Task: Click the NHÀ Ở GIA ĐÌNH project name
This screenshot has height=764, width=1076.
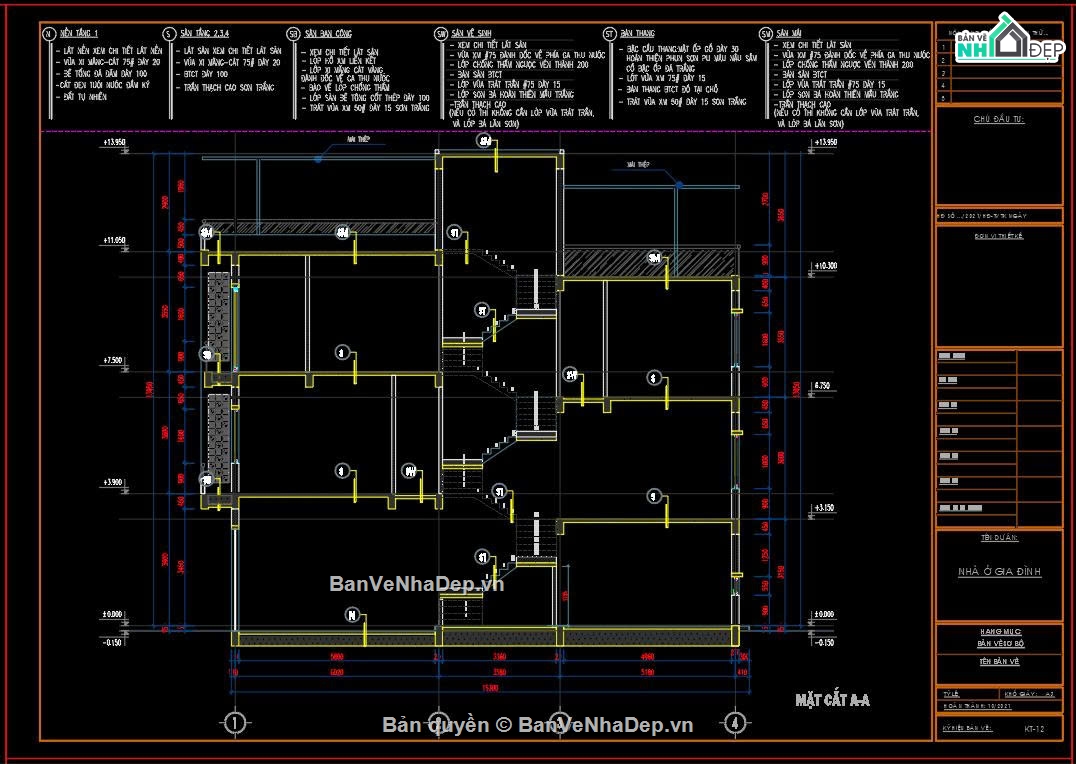Action: point(999,572)
